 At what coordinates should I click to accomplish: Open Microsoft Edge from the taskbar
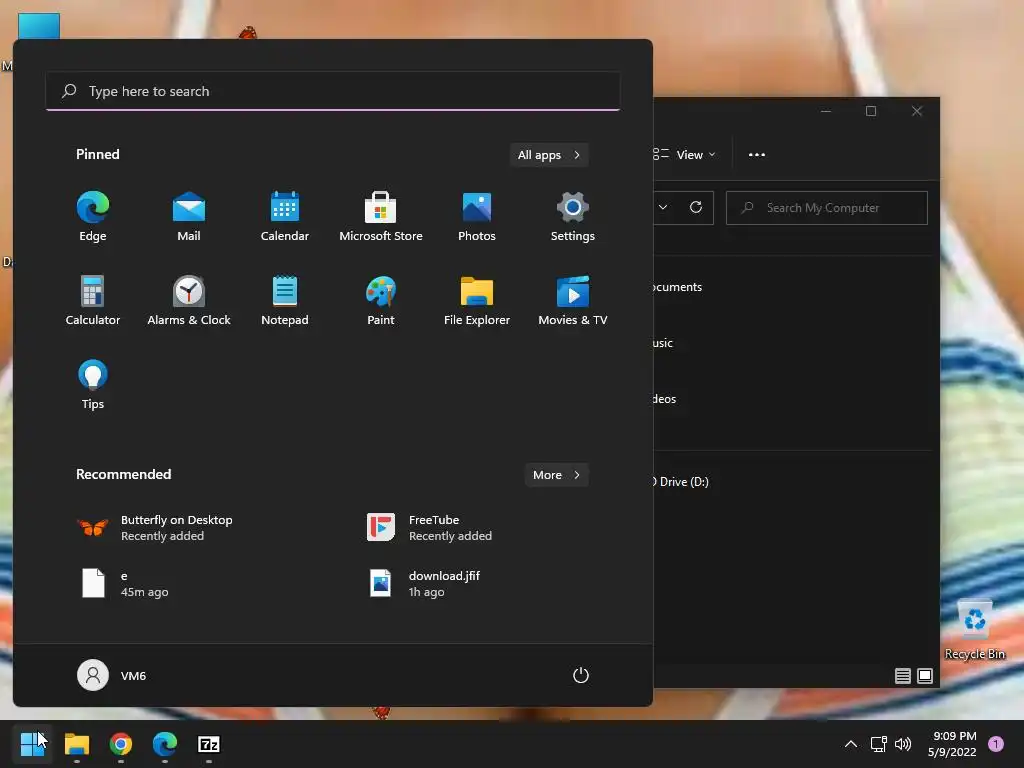click(165, 744)
